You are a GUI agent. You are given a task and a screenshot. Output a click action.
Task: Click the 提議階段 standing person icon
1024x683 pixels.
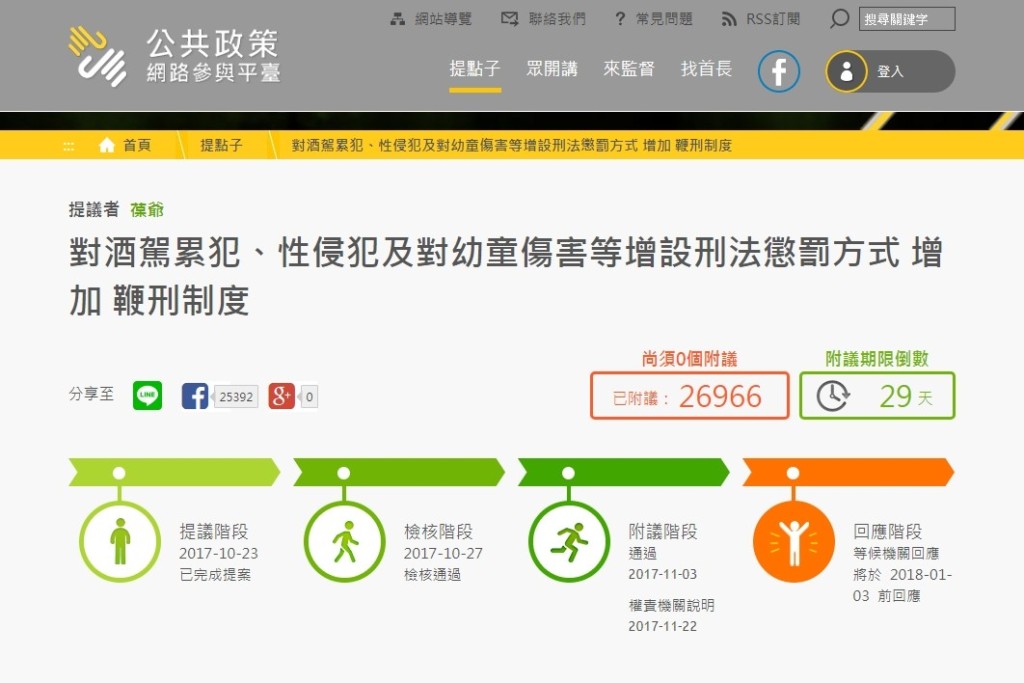[x=120, y=541]
